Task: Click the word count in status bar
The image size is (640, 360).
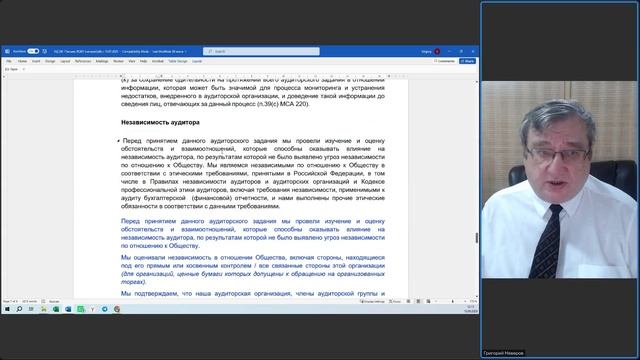Action: (29, 301)
